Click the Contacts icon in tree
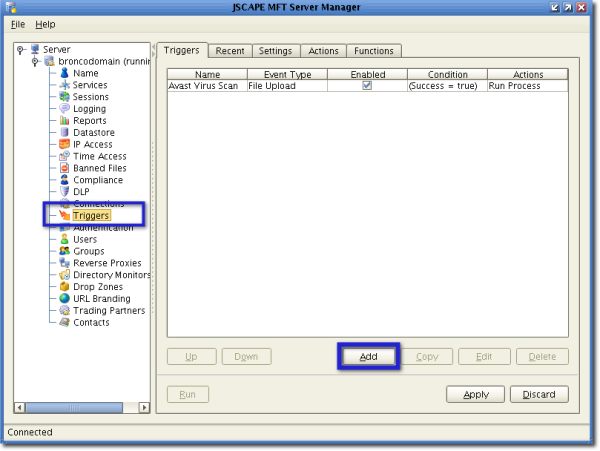This screenshot has height=451, width=600. pyautogui.click(x=64, y=322)
